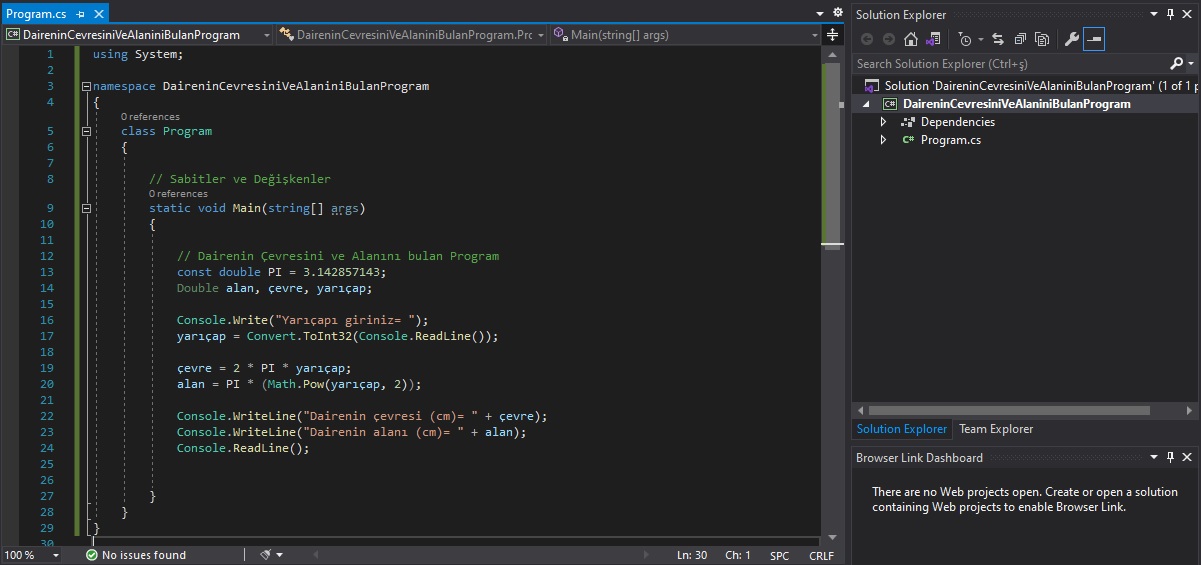Open Properties wrench icon in Solution Explorer

pyautogui.click(x=1071, y=39)
